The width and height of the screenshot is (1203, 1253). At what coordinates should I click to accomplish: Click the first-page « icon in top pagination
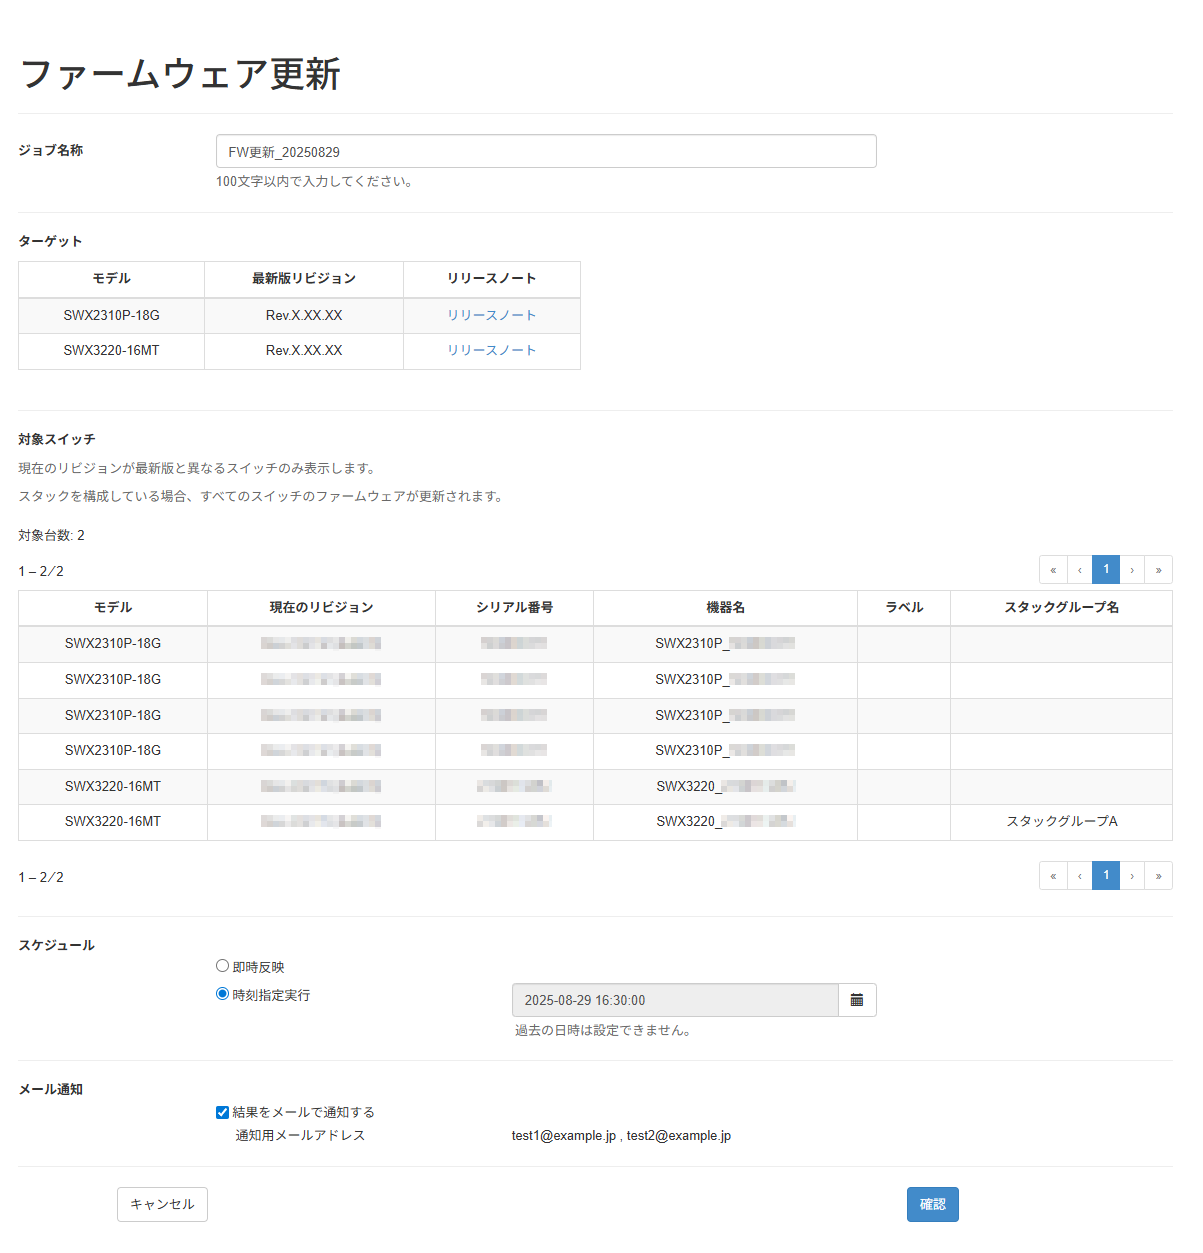tap(1053, 569)
